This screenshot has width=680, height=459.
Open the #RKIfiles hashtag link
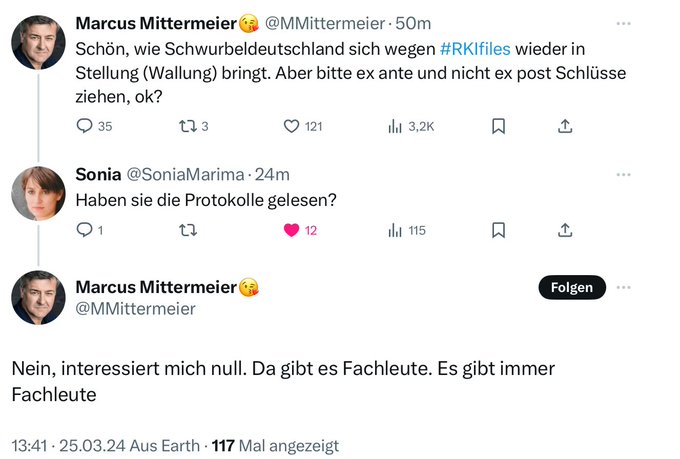[475, 48]
